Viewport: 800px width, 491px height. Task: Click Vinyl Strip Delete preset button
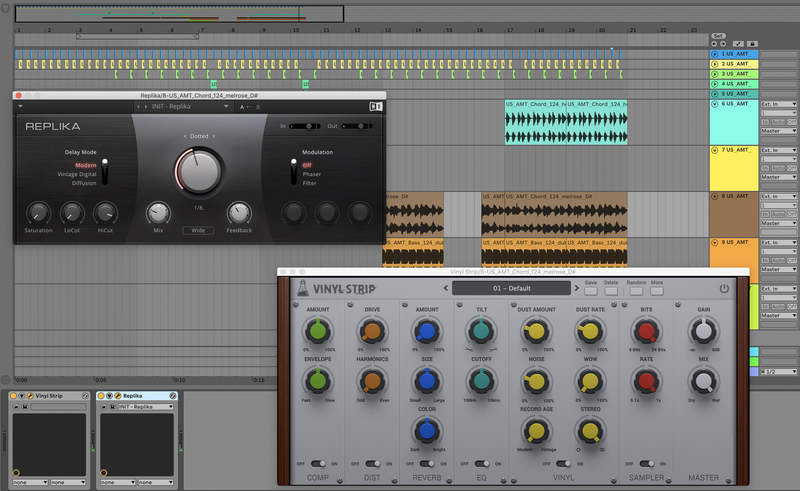pyautogui.click(x=611, y=291)
